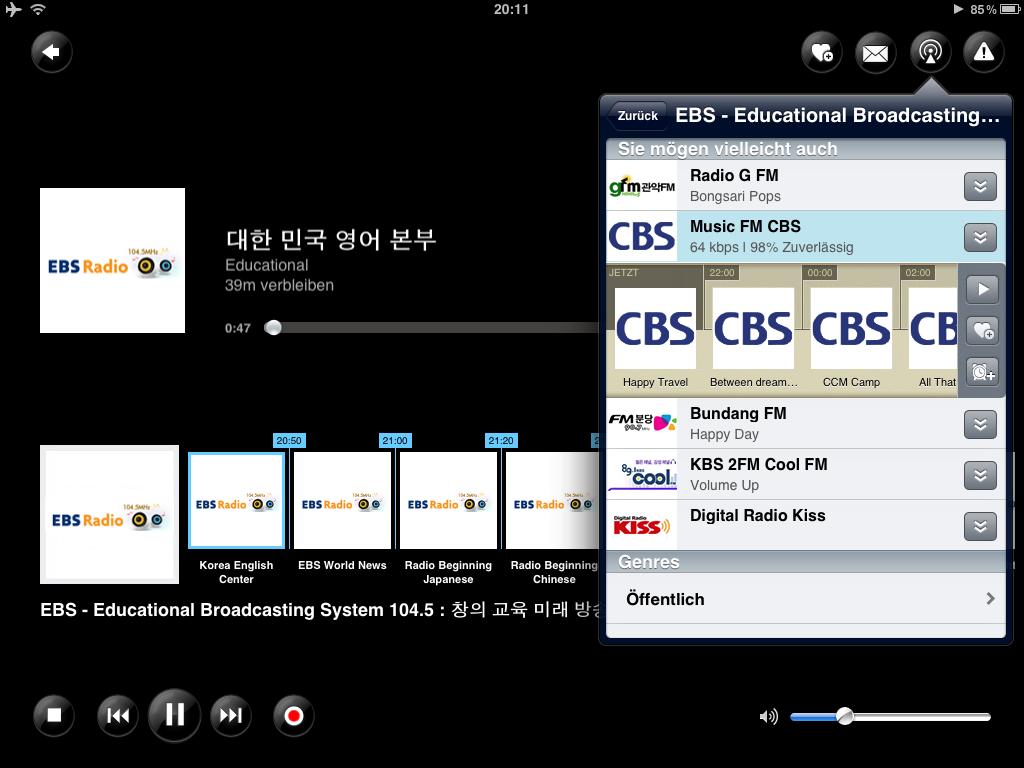Click the '39m verbleiben' remaining time text
Image resolution: width=1024 pixels, height=768 pixels.
click(x=280, y=285)
